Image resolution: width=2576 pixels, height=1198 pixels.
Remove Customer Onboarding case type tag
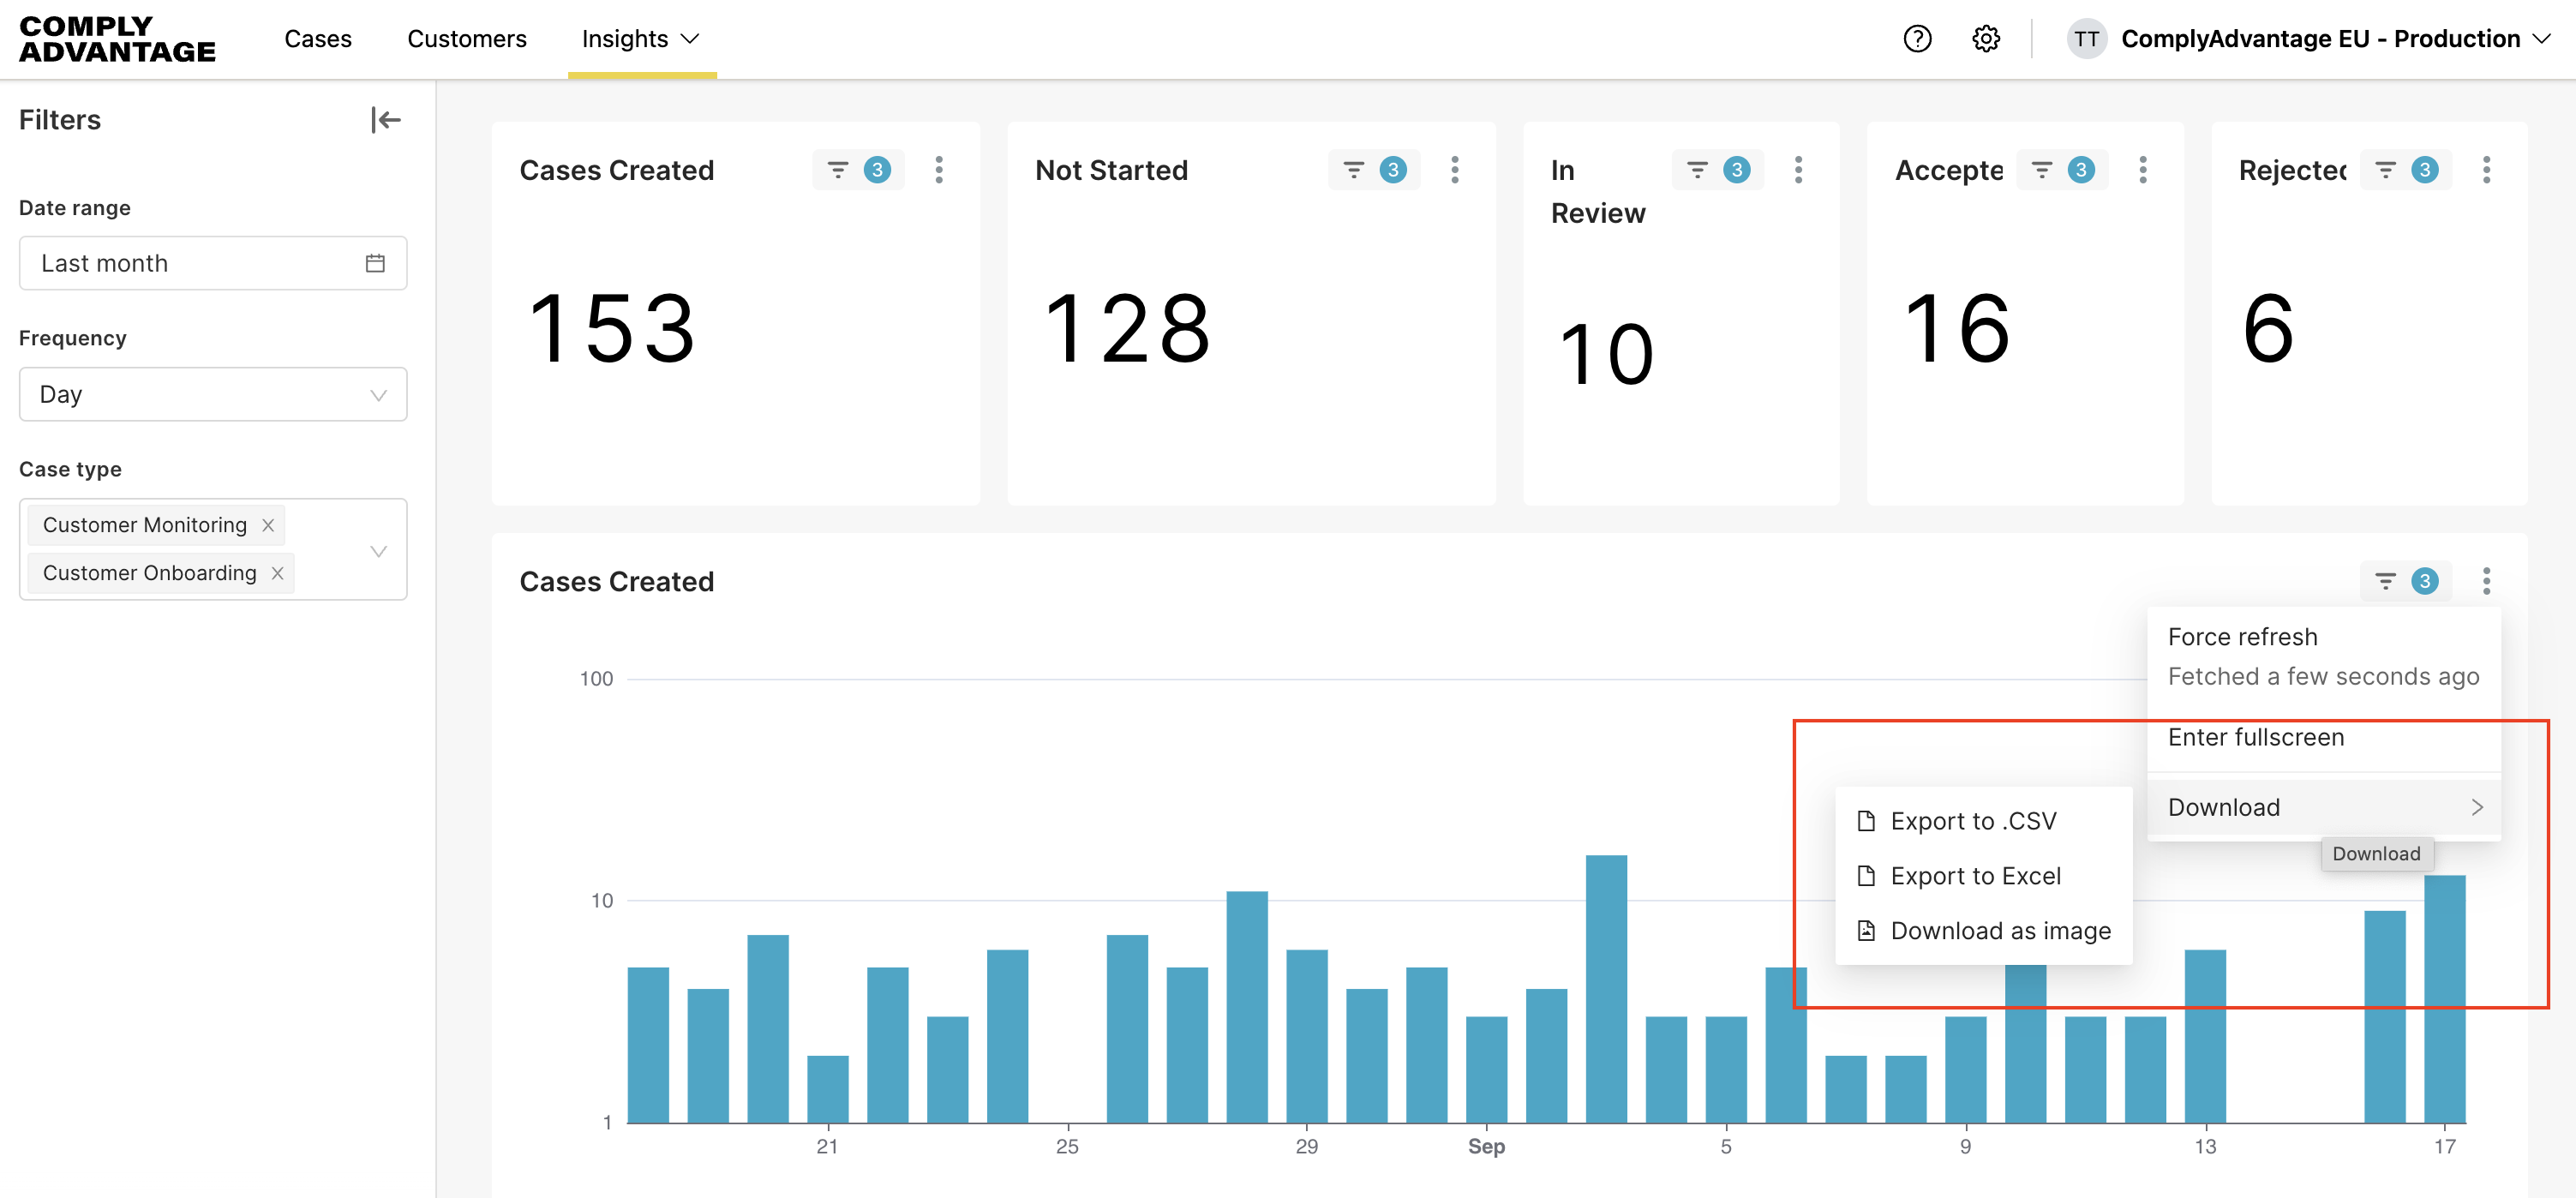click(x=278, y=573)
